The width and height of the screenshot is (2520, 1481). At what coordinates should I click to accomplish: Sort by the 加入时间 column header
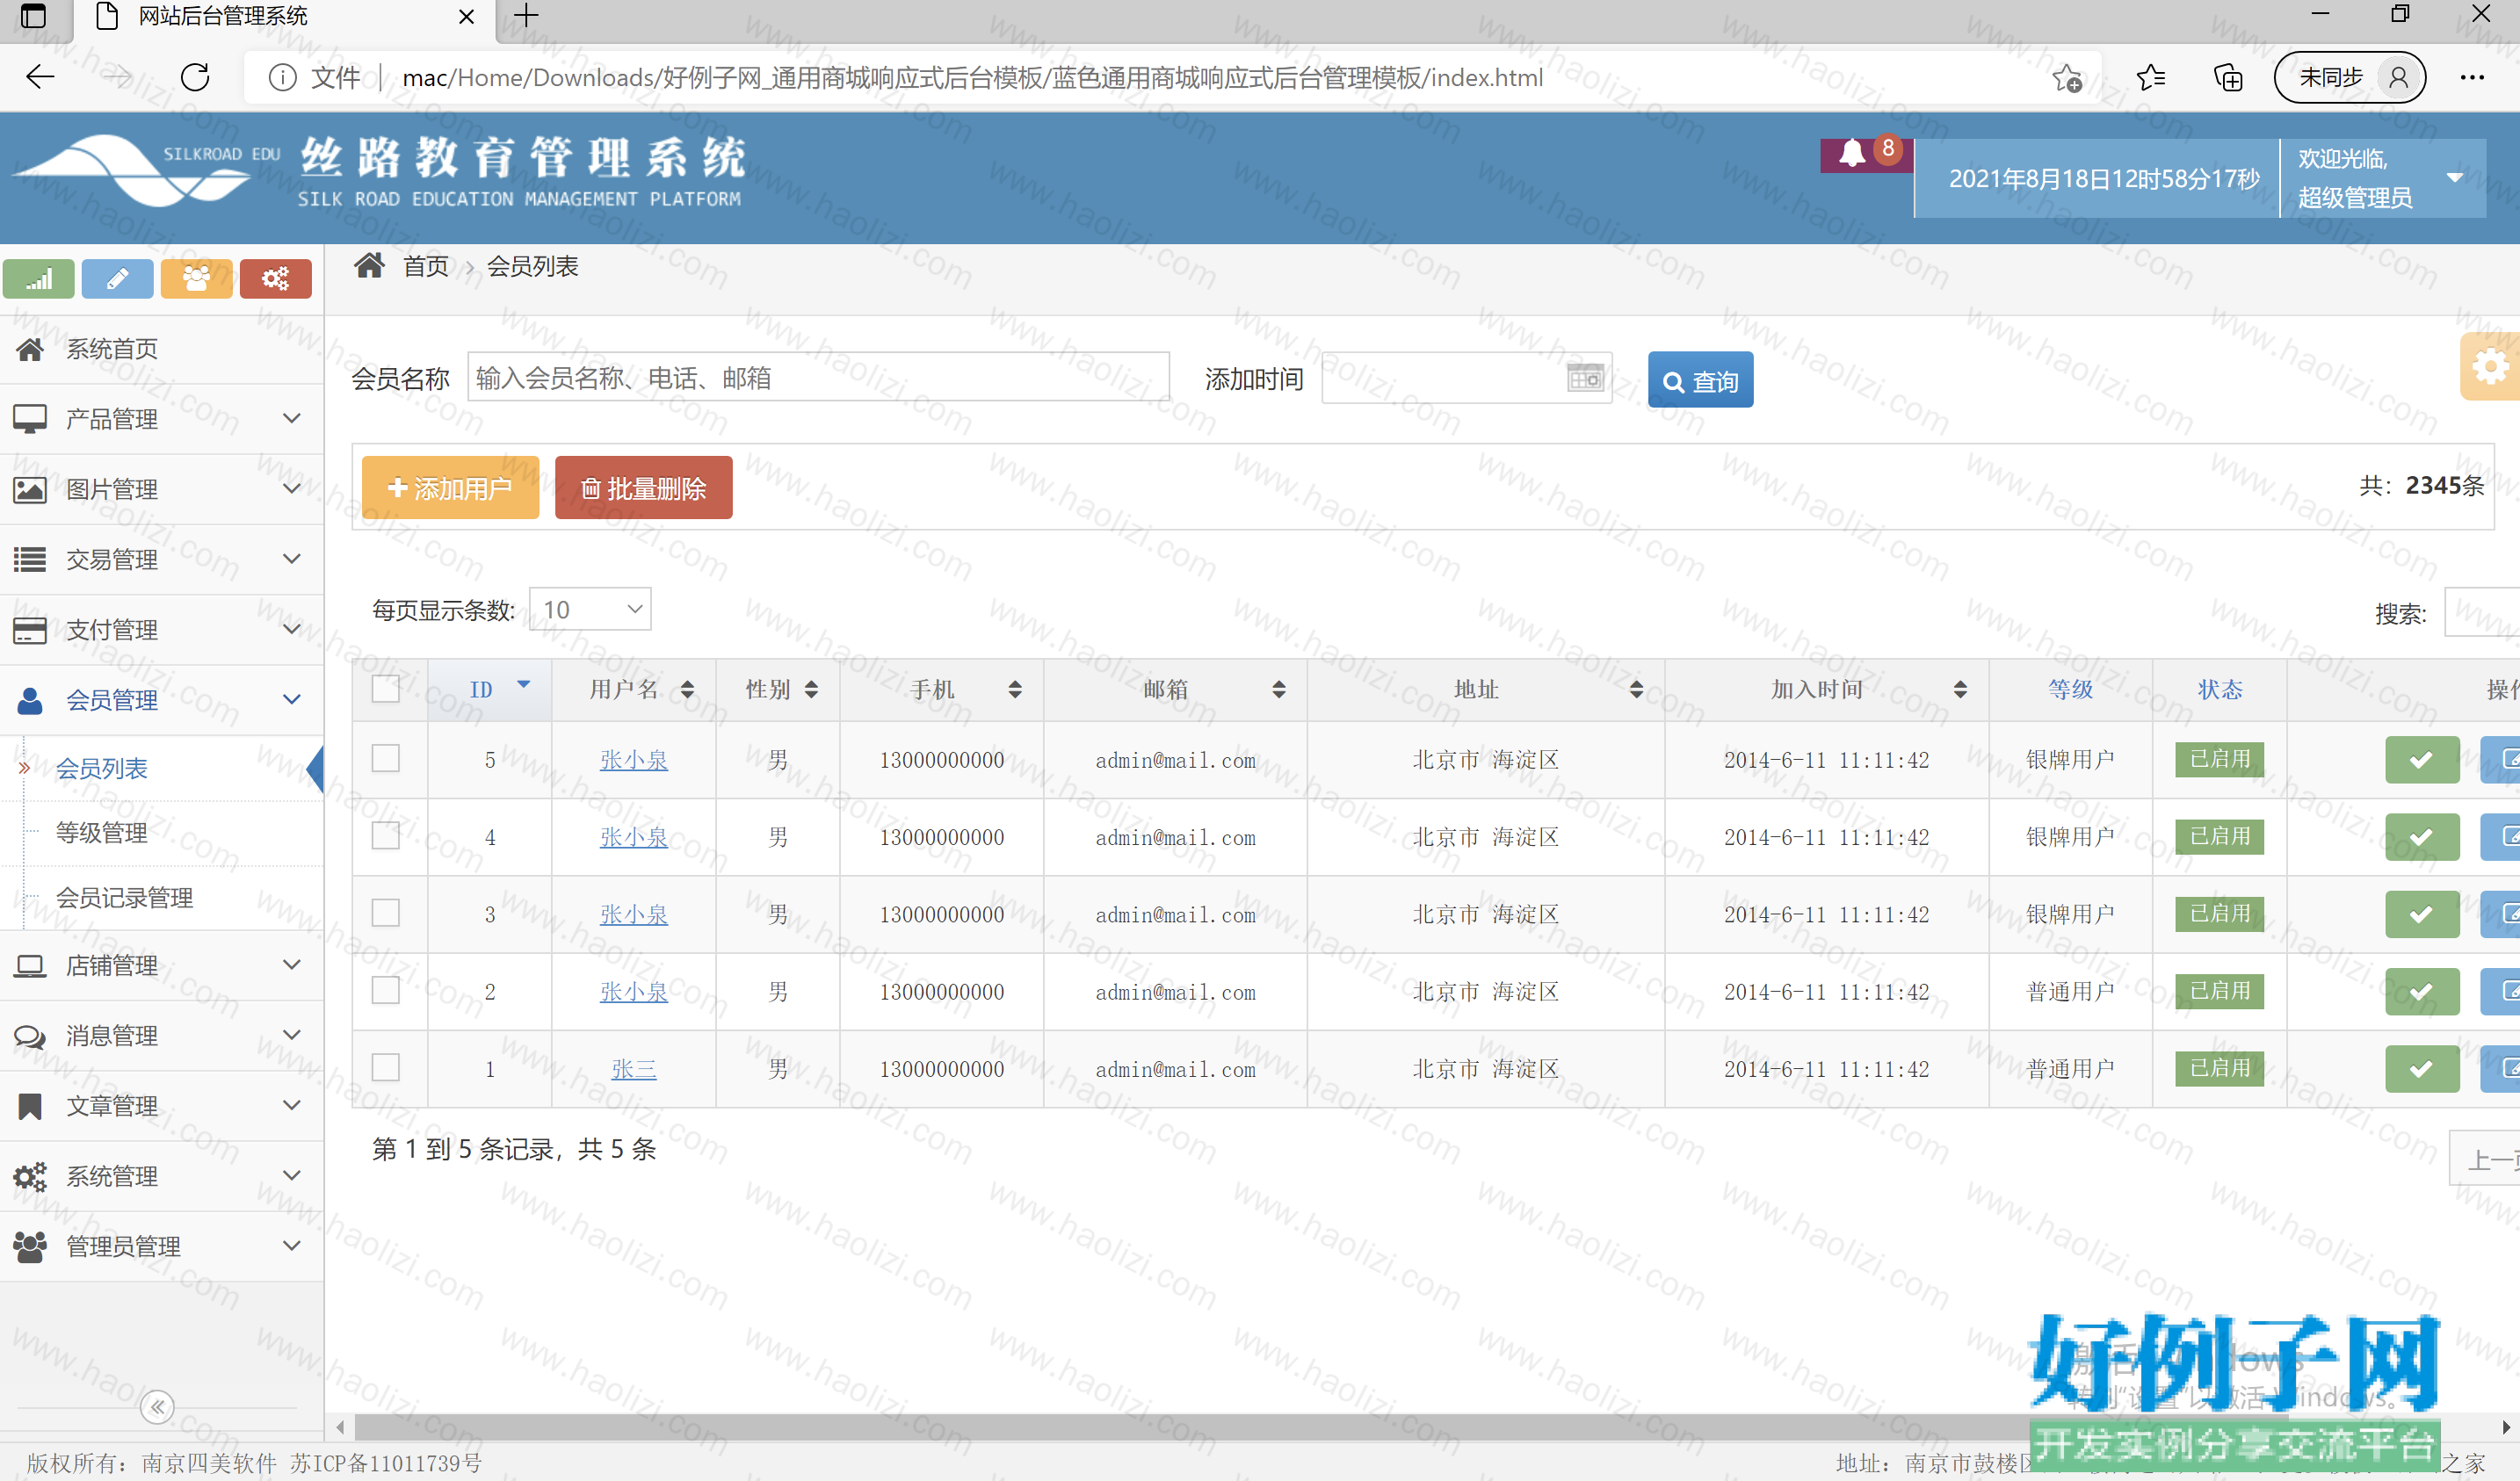[1826, 689]
